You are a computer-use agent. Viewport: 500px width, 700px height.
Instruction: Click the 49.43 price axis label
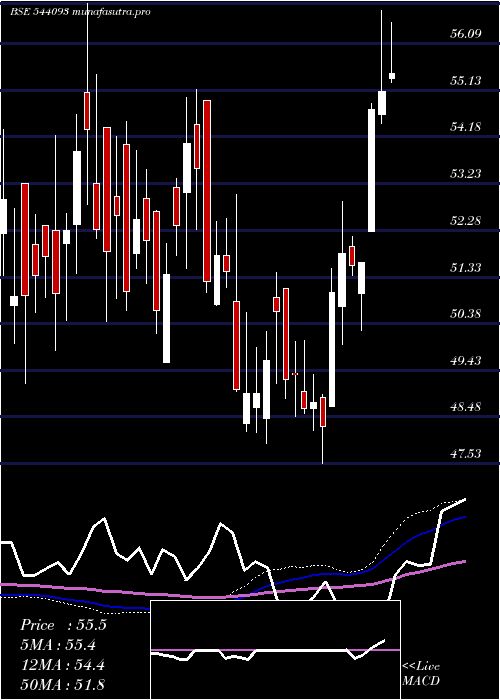466,360
